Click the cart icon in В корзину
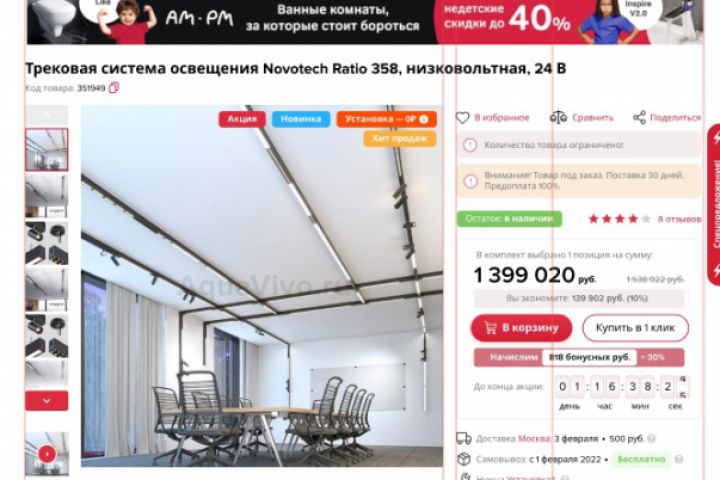This screenshot has width=720, height=480. coord(490,328)
